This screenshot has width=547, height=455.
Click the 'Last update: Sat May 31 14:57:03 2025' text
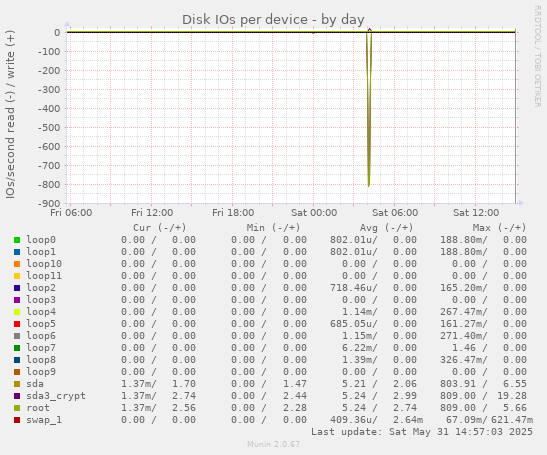click(x=422, y=432)
